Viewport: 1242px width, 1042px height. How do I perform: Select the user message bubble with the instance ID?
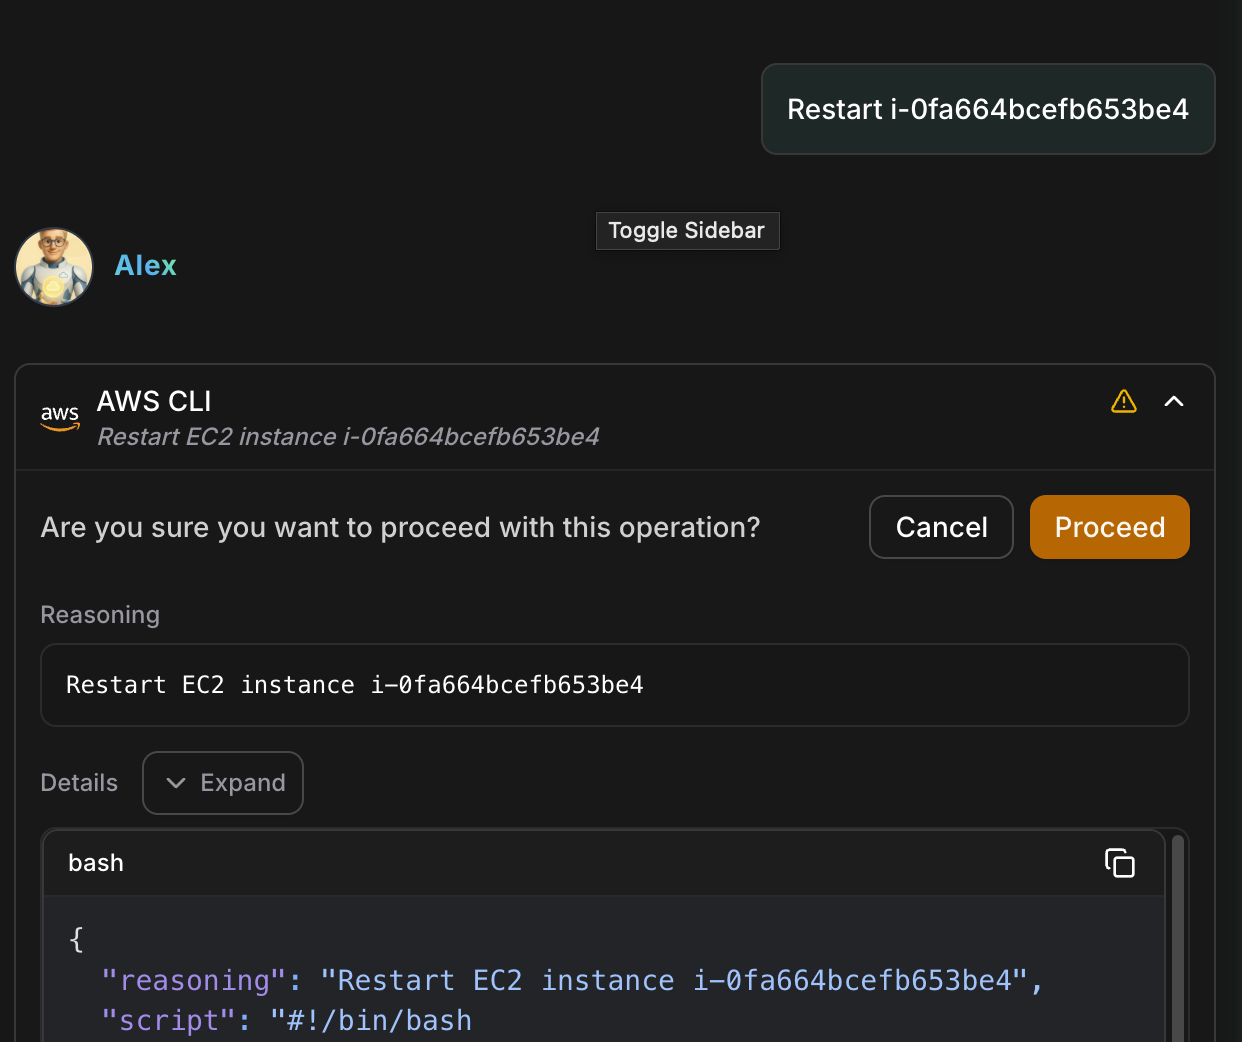[x=988, y=109]
